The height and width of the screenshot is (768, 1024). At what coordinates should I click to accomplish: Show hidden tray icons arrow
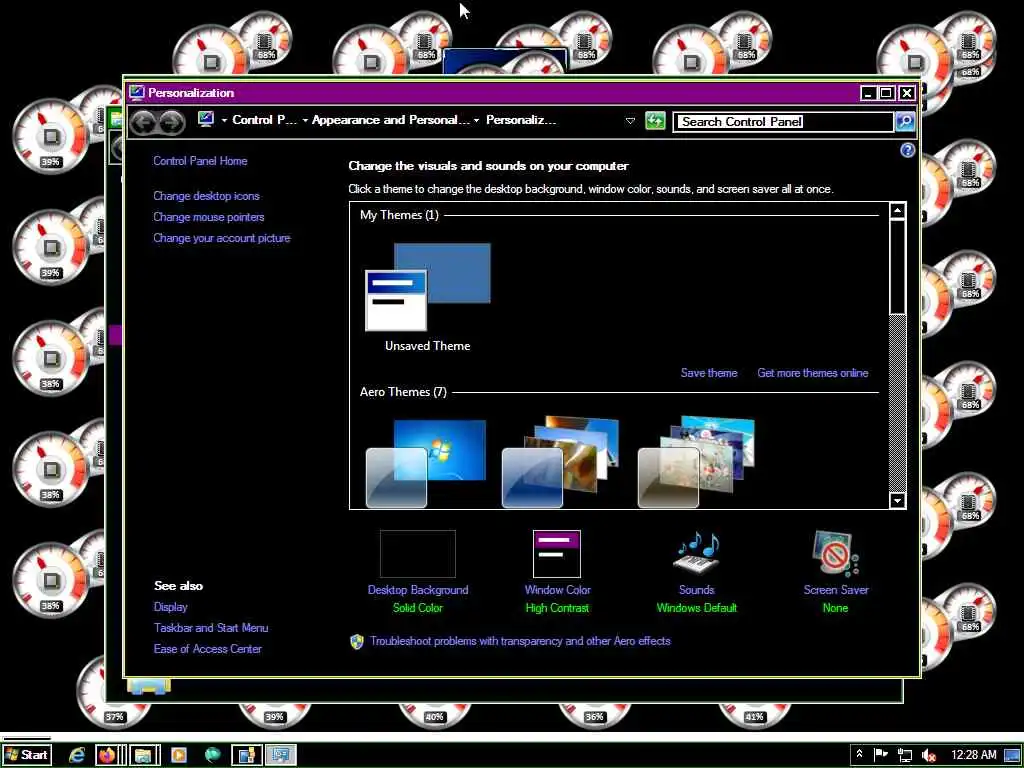tap(859, 754)
